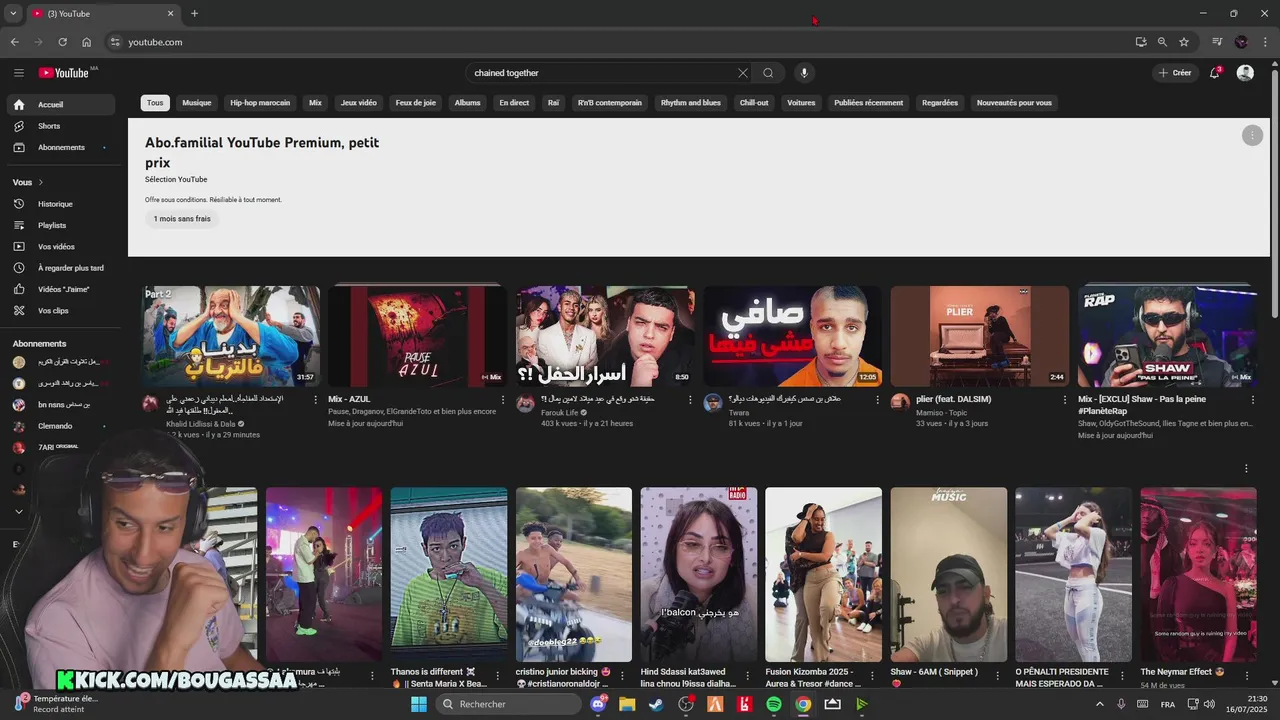Select the Hip-hop marocain chip
1280x720 pixels.
260,103
